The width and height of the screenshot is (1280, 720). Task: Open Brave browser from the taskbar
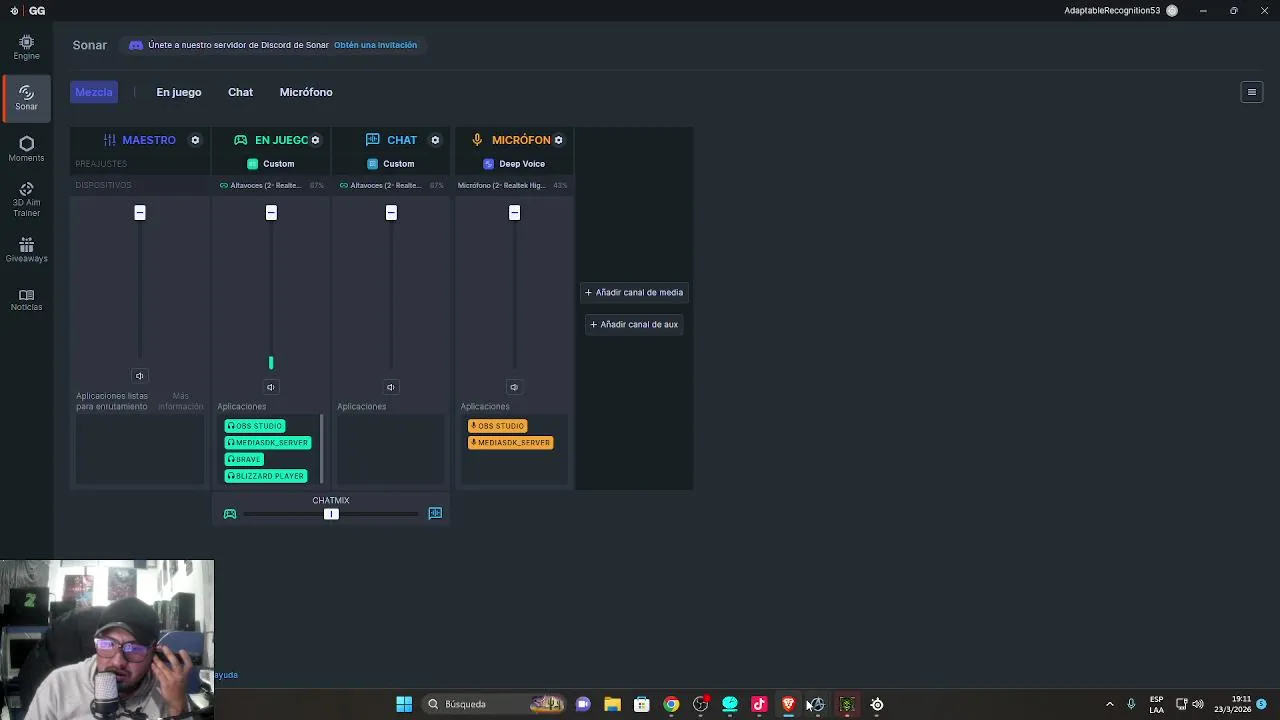[788, 704]
